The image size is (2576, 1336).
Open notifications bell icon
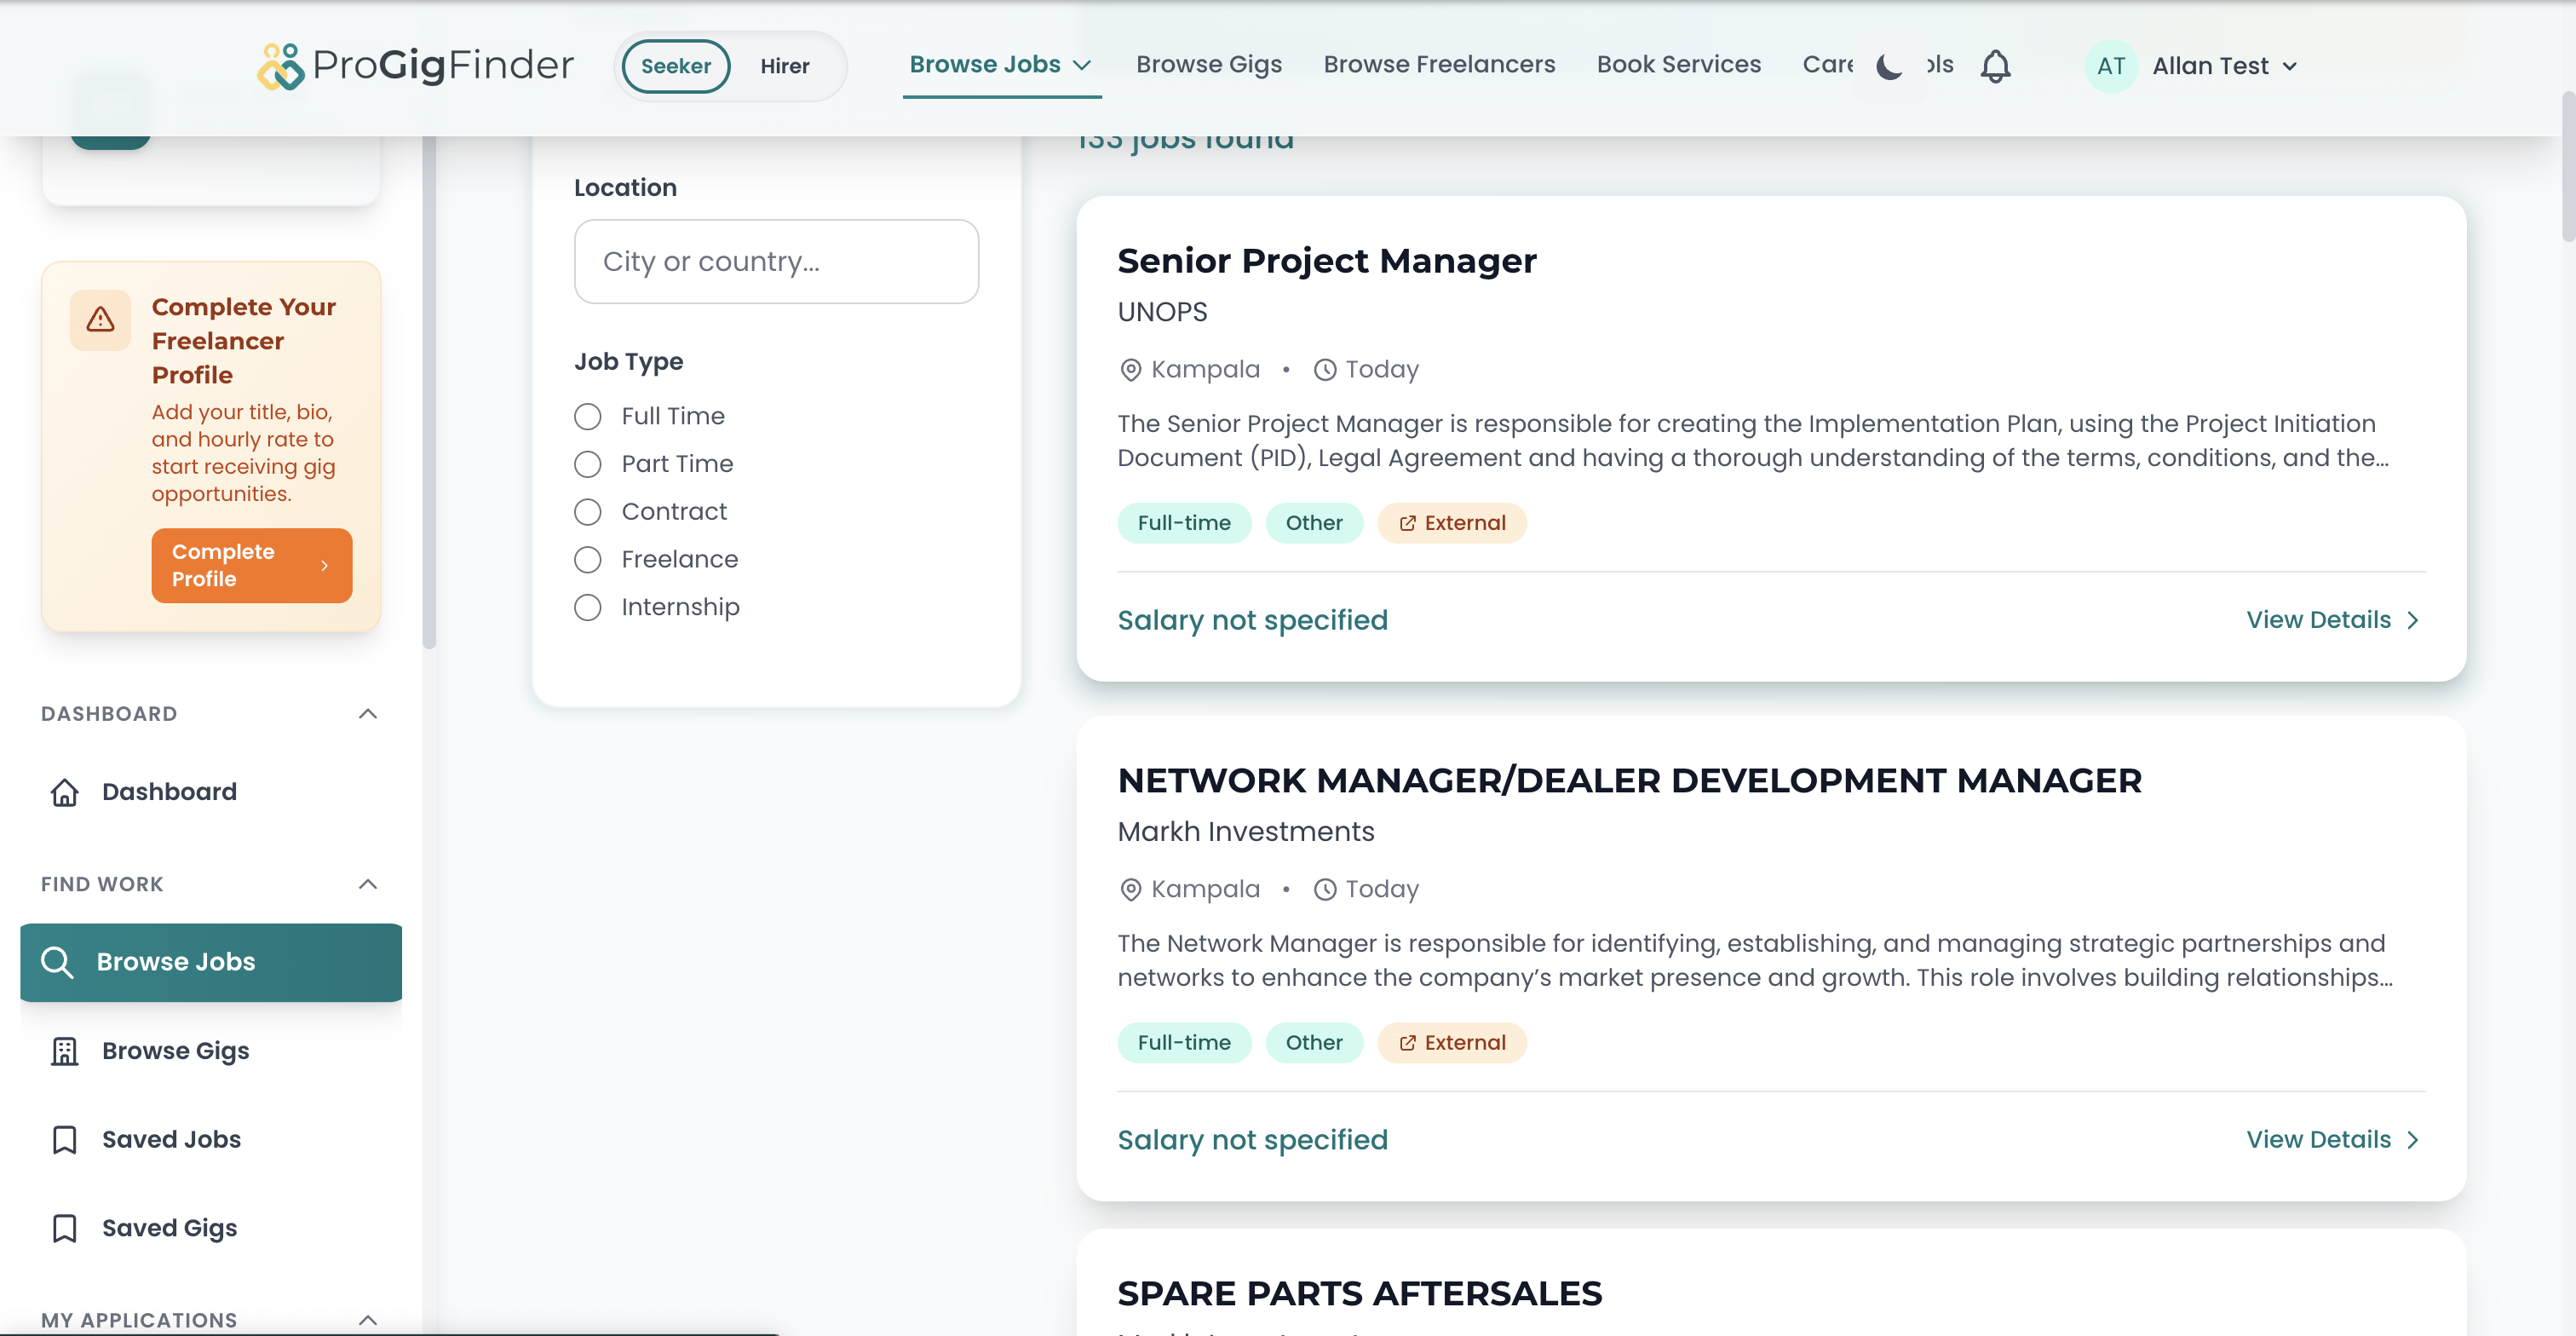(x=1995, y=67)
